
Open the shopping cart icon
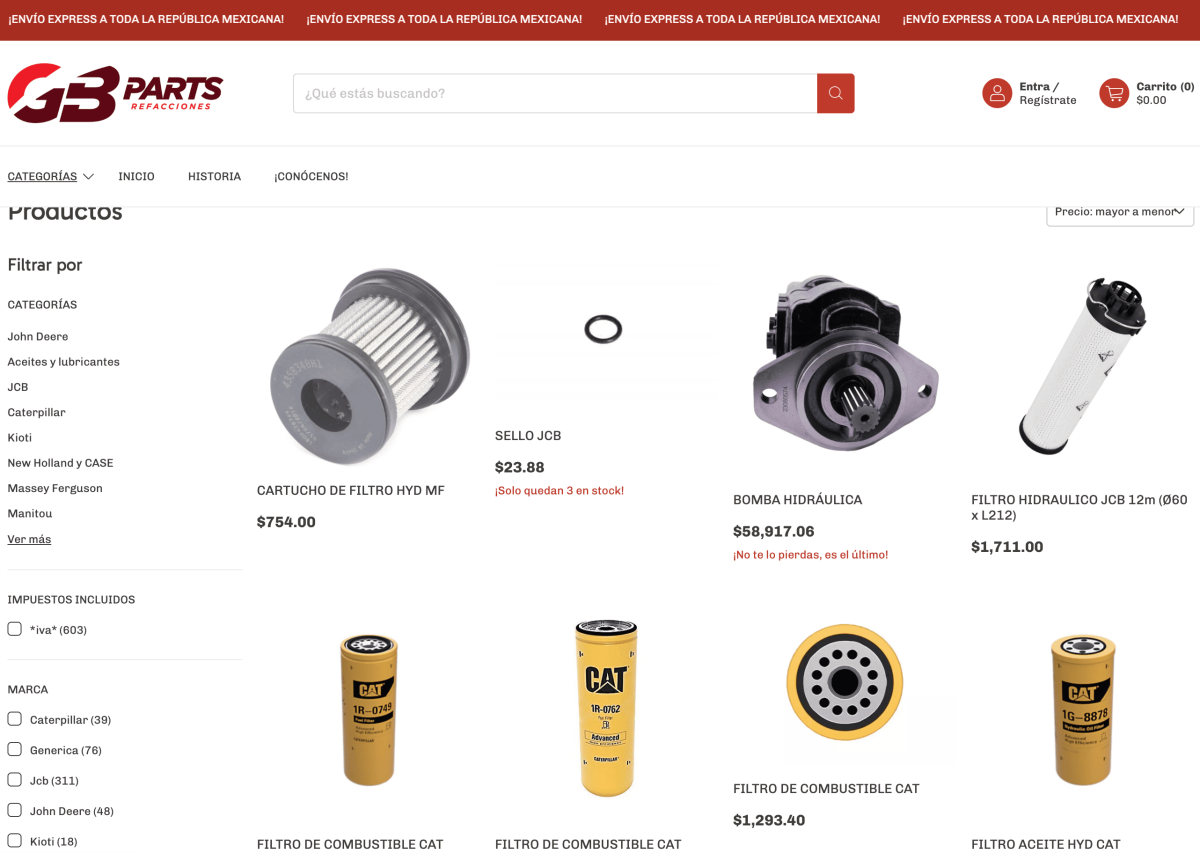pos(1114,93)
